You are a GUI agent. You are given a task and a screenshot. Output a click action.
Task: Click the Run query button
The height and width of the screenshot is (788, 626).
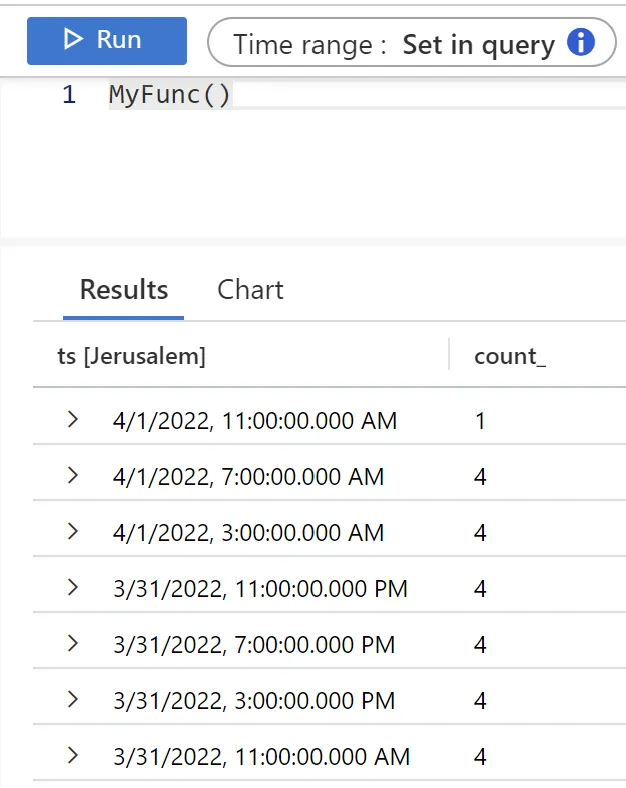(x=106, y=40)
